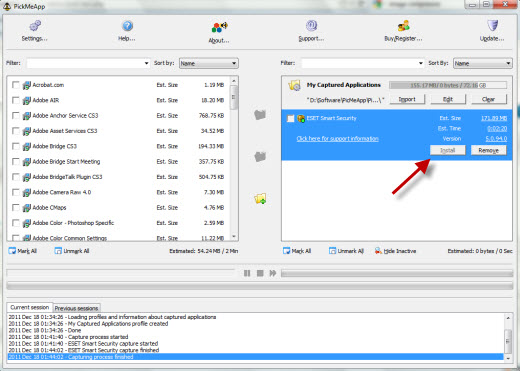The image size is (520, 371).
Task: Click down arrow of session log scrollbar
Action: click(508, 358)
